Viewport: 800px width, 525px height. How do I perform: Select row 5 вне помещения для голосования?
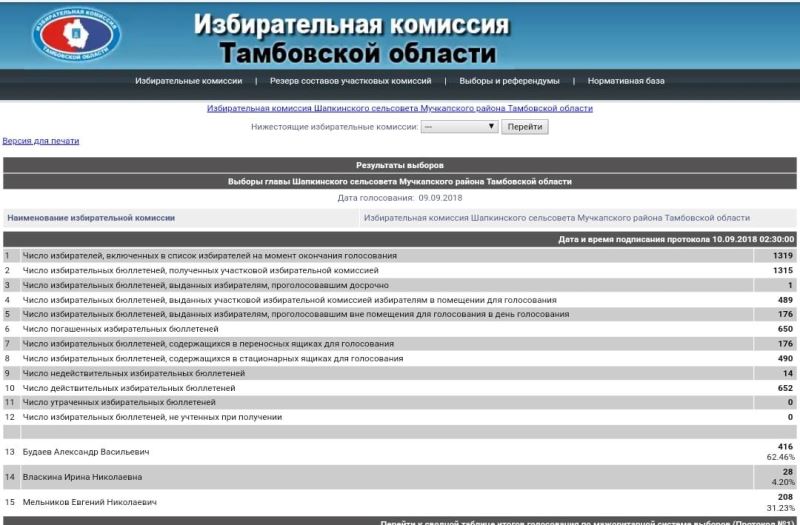click(399, 314)
